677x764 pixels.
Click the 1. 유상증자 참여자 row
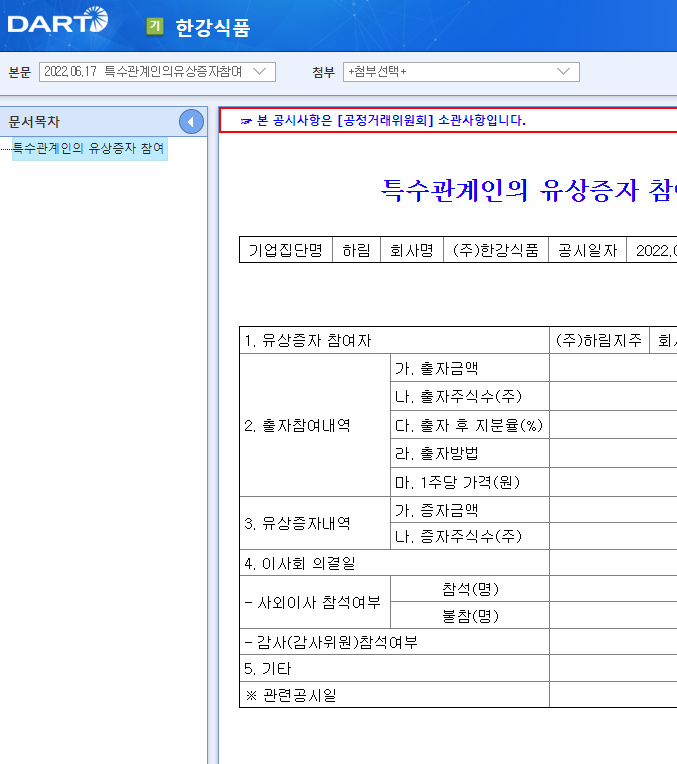[394, 340]
